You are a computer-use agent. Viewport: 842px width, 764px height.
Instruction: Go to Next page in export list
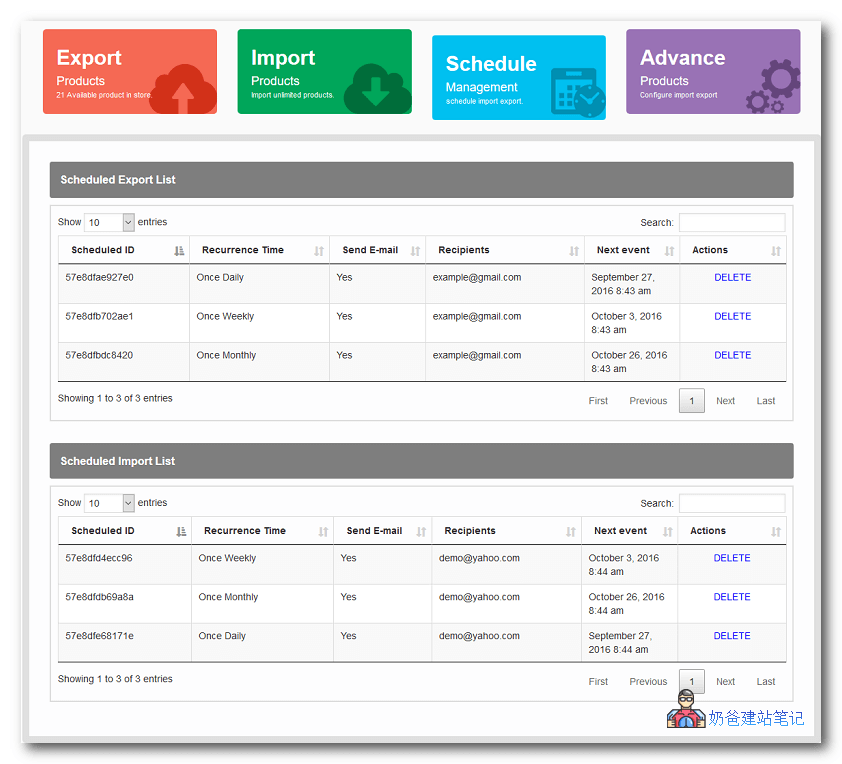tap(725, 401)
